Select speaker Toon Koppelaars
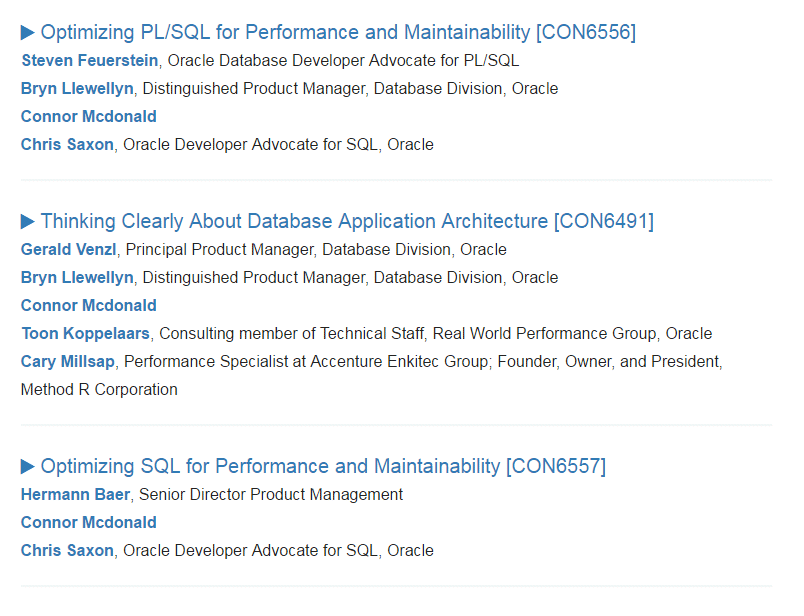Viewport: 804px width, 616px height. (85, 334)
